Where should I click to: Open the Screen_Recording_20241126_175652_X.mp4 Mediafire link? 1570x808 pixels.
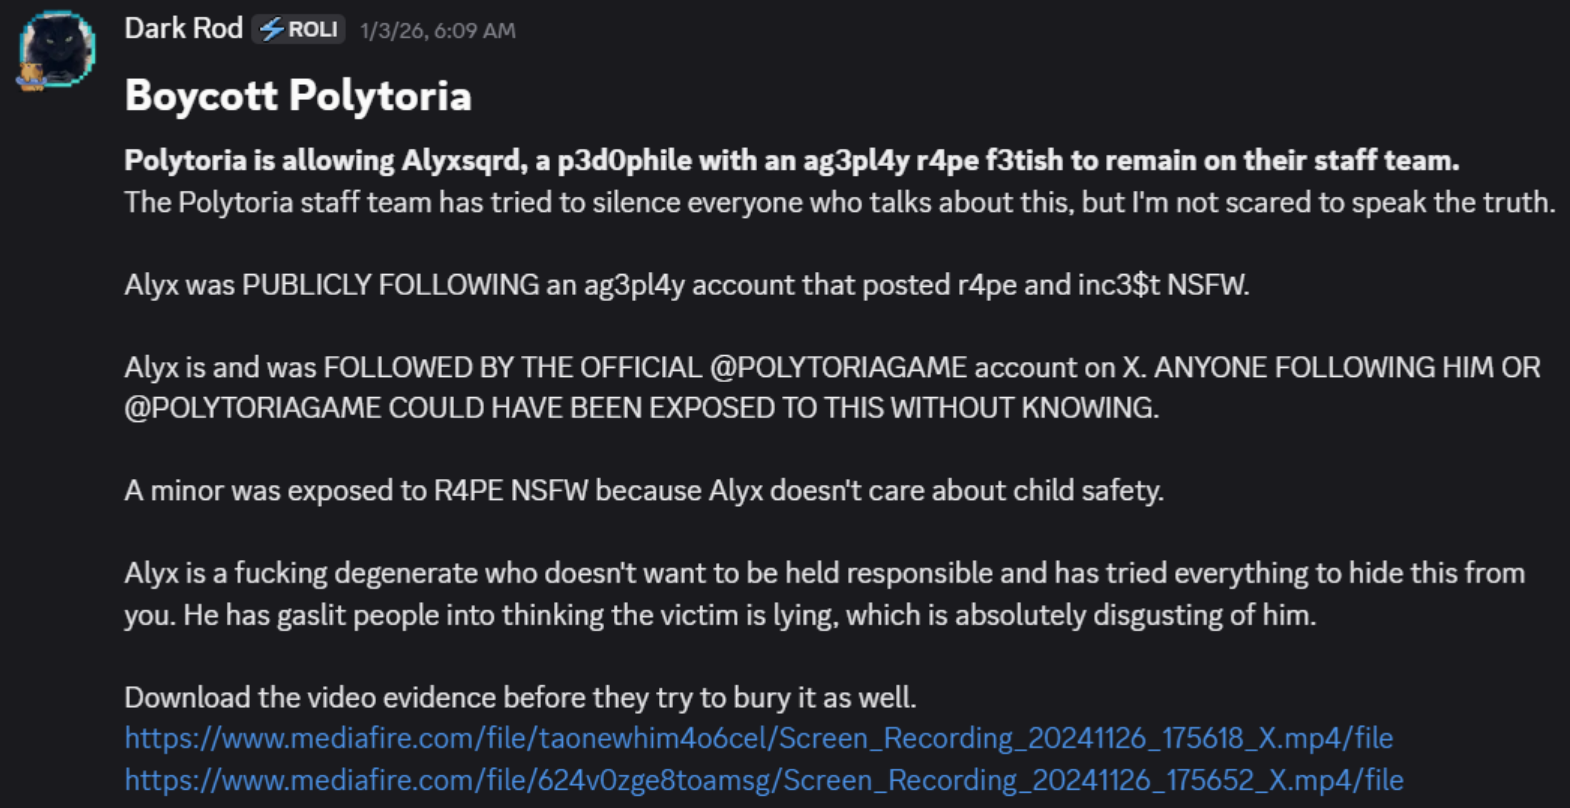tap(763, 780)
